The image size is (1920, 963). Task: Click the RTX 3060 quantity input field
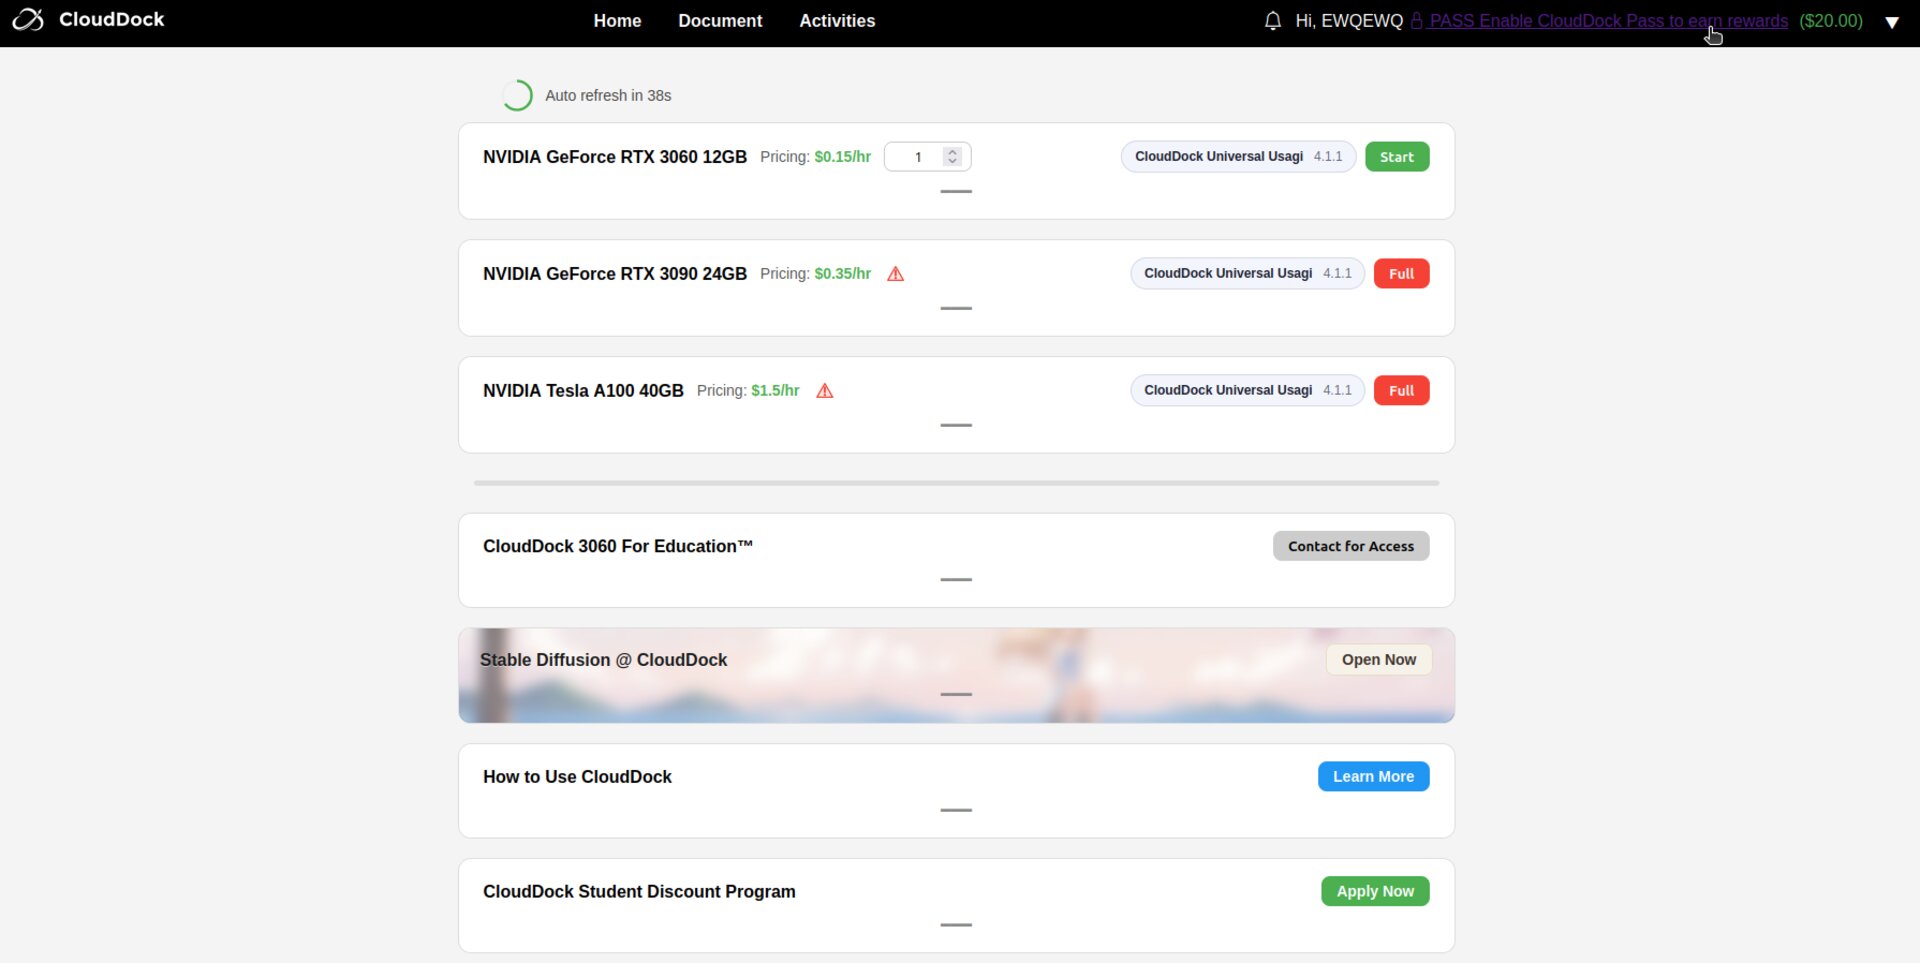[916, 157]
